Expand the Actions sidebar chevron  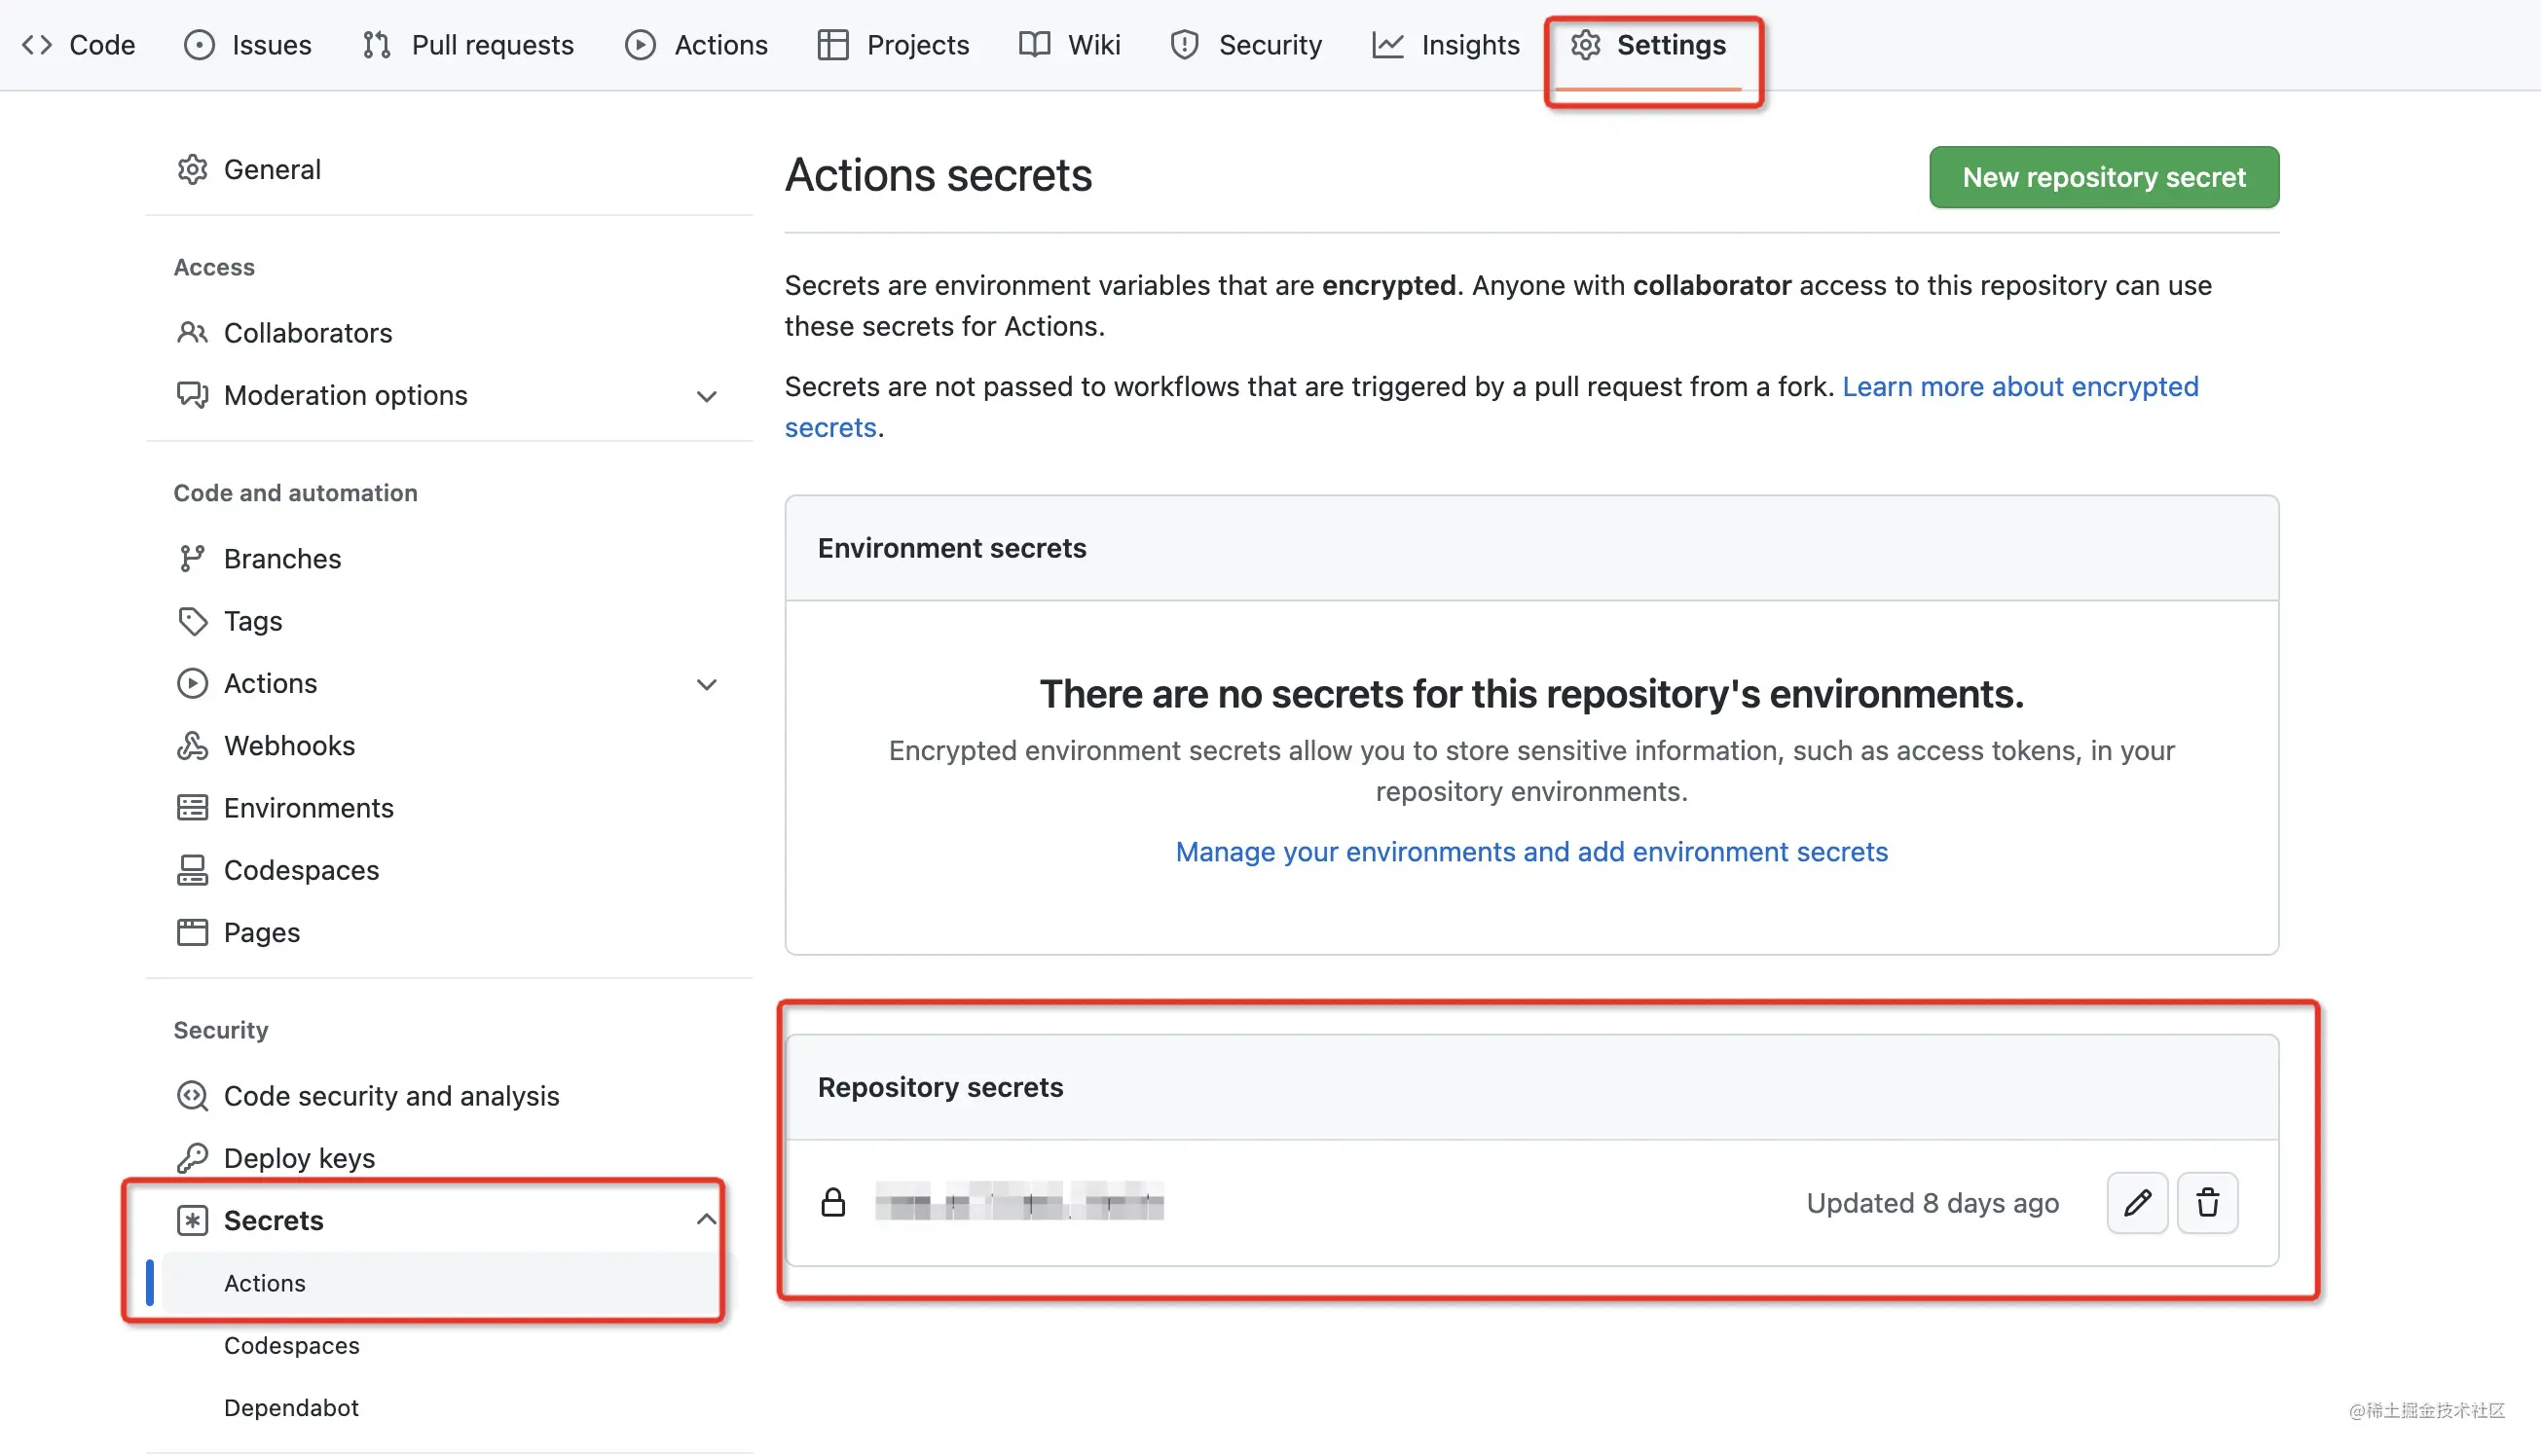pyautogui.click(x=706, y=684)
